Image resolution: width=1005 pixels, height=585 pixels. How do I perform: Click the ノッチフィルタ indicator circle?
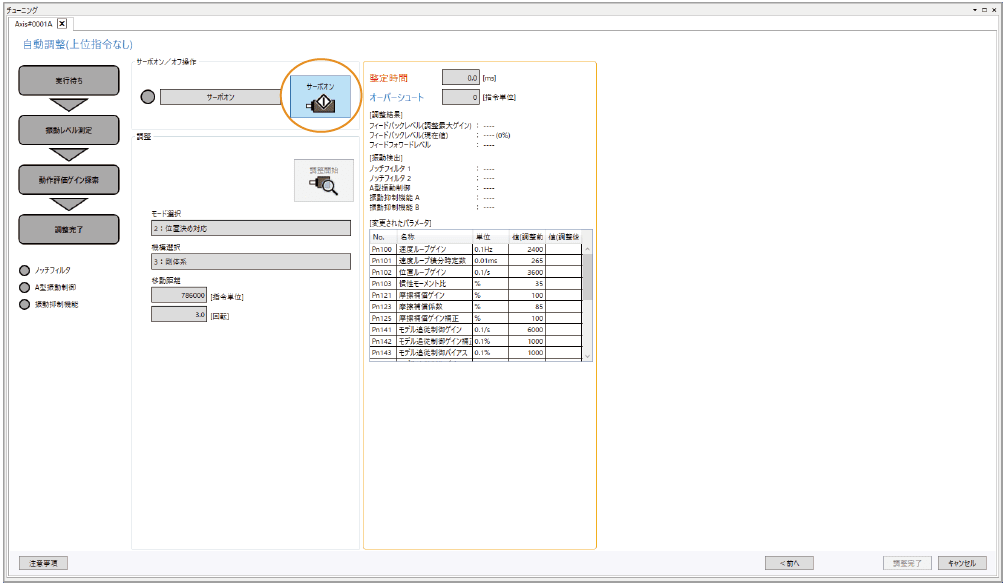point(24,270)
